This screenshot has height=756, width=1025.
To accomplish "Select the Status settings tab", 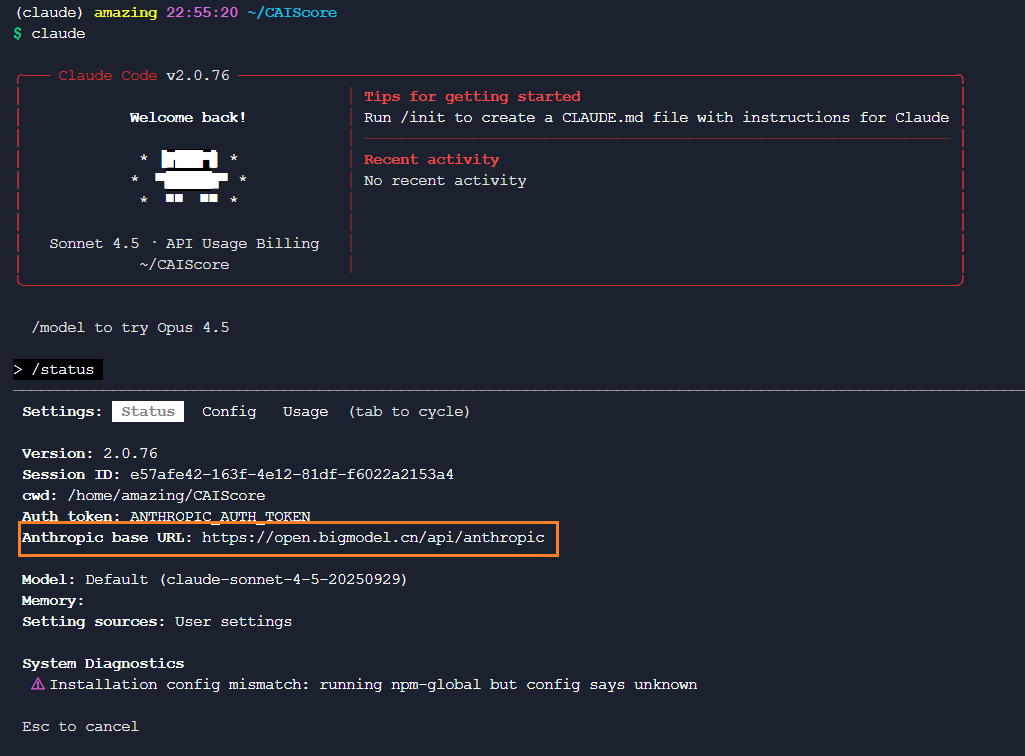I will click(x=148, y=411).
